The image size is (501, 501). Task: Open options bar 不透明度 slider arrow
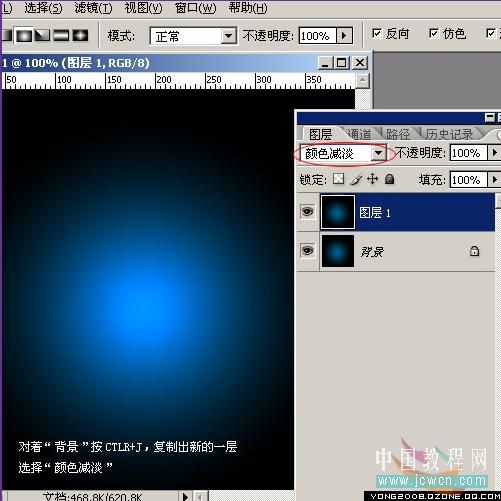[344, 35]
